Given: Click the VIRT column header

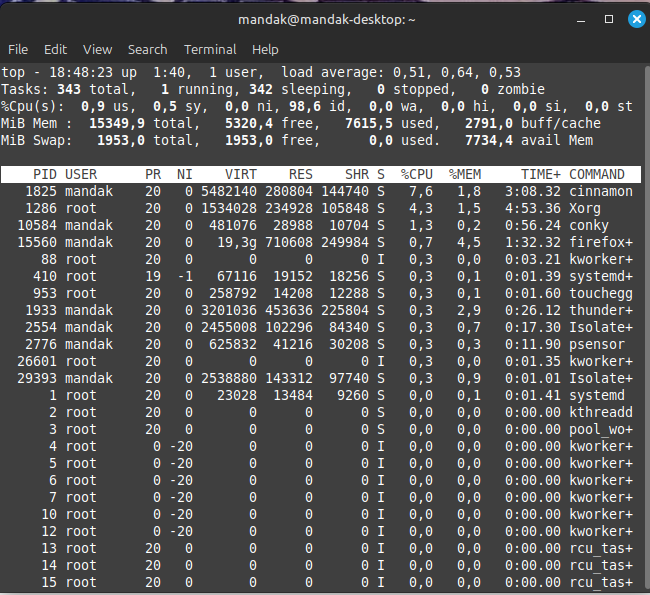Looking at the screenshot, I should [241, 175].
